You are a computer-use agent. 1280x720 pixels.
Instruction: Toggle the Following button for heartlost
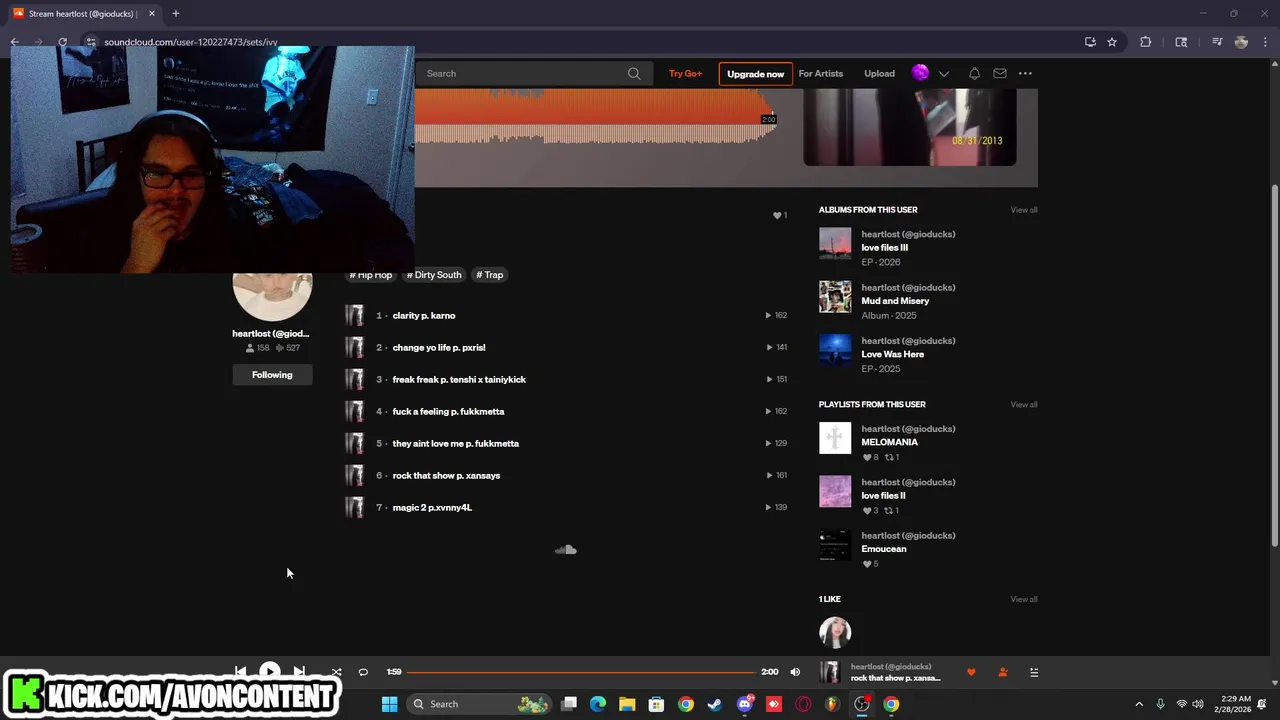[272, 374]
